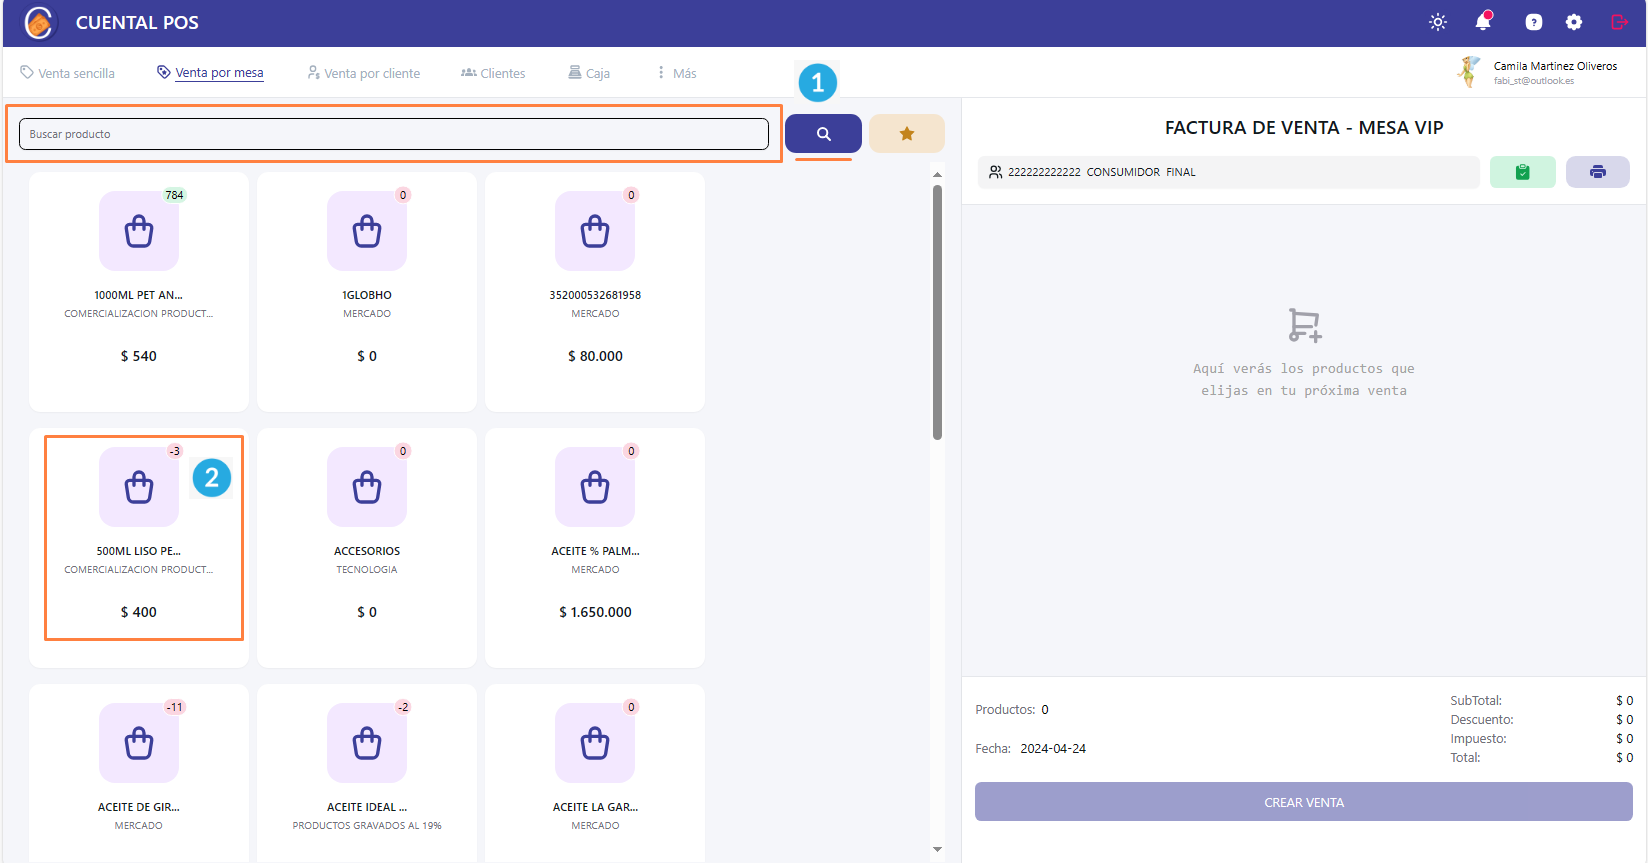
Task: Open settings gear in top bar
Action: 1573,22
